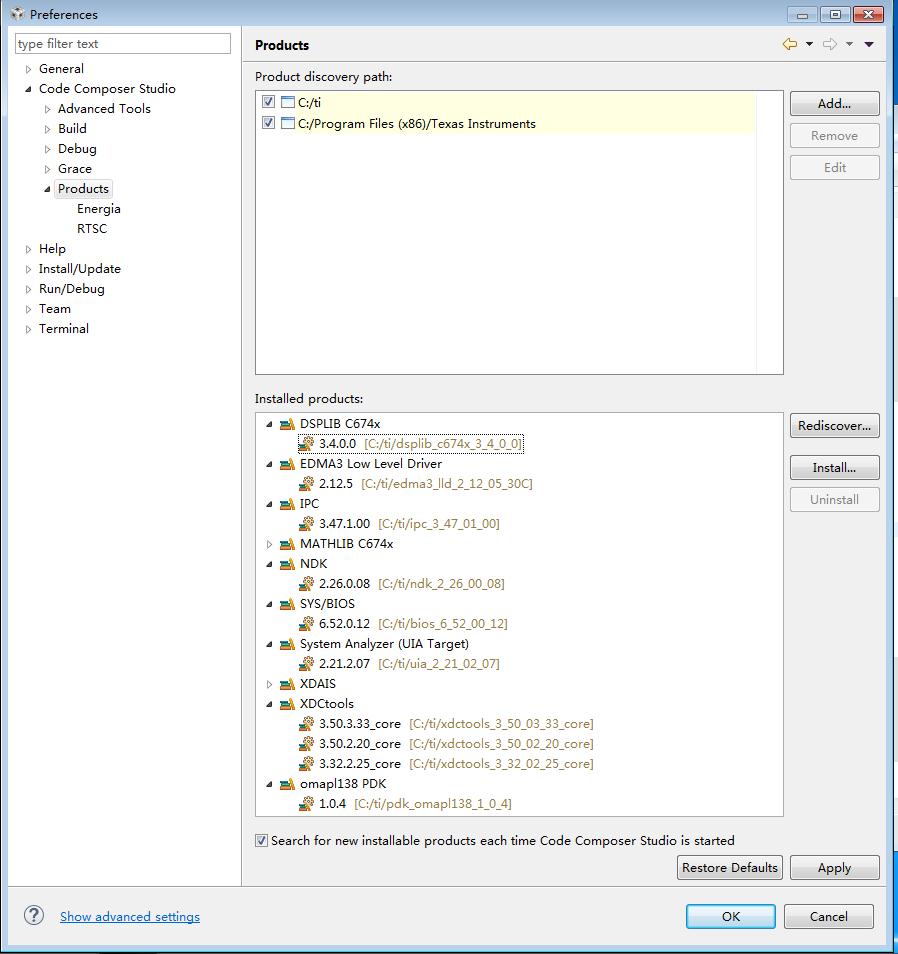Uncheck the C:/Program Files (x86)/Texas Instruments checkbox
The width and height of the screenshot is (898, 954).
[268, 123]
